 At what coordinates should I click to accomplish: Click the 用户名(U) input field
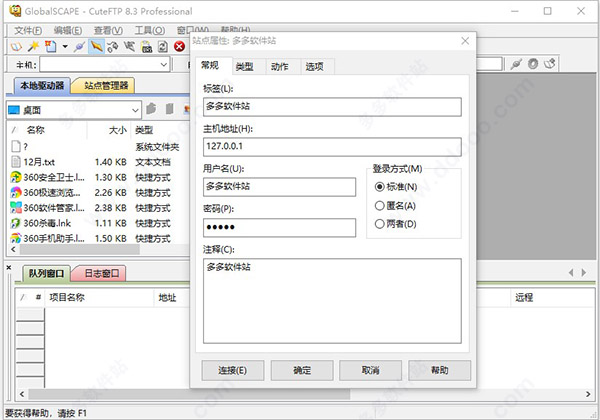coord(279,187)
